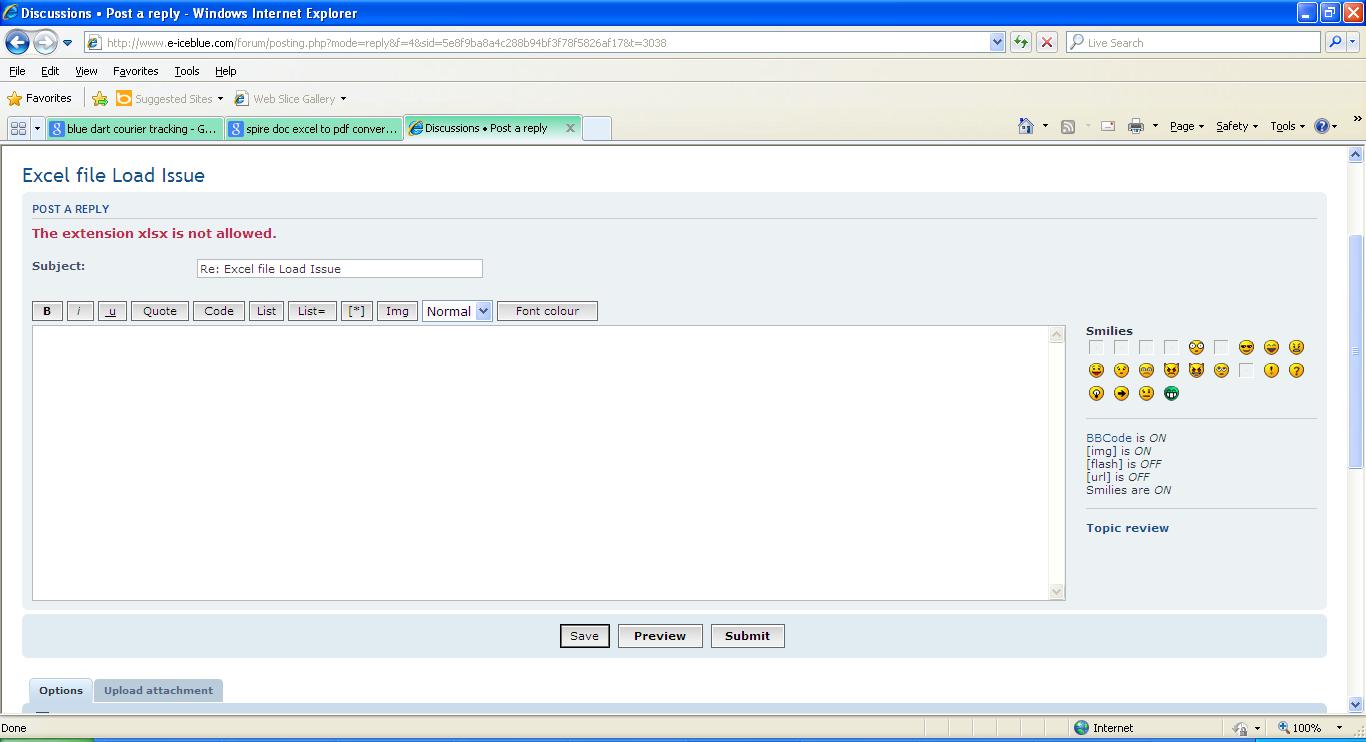Switch to the Upload attachment tab
1366x742 pixels.
(x=158, y=690)
